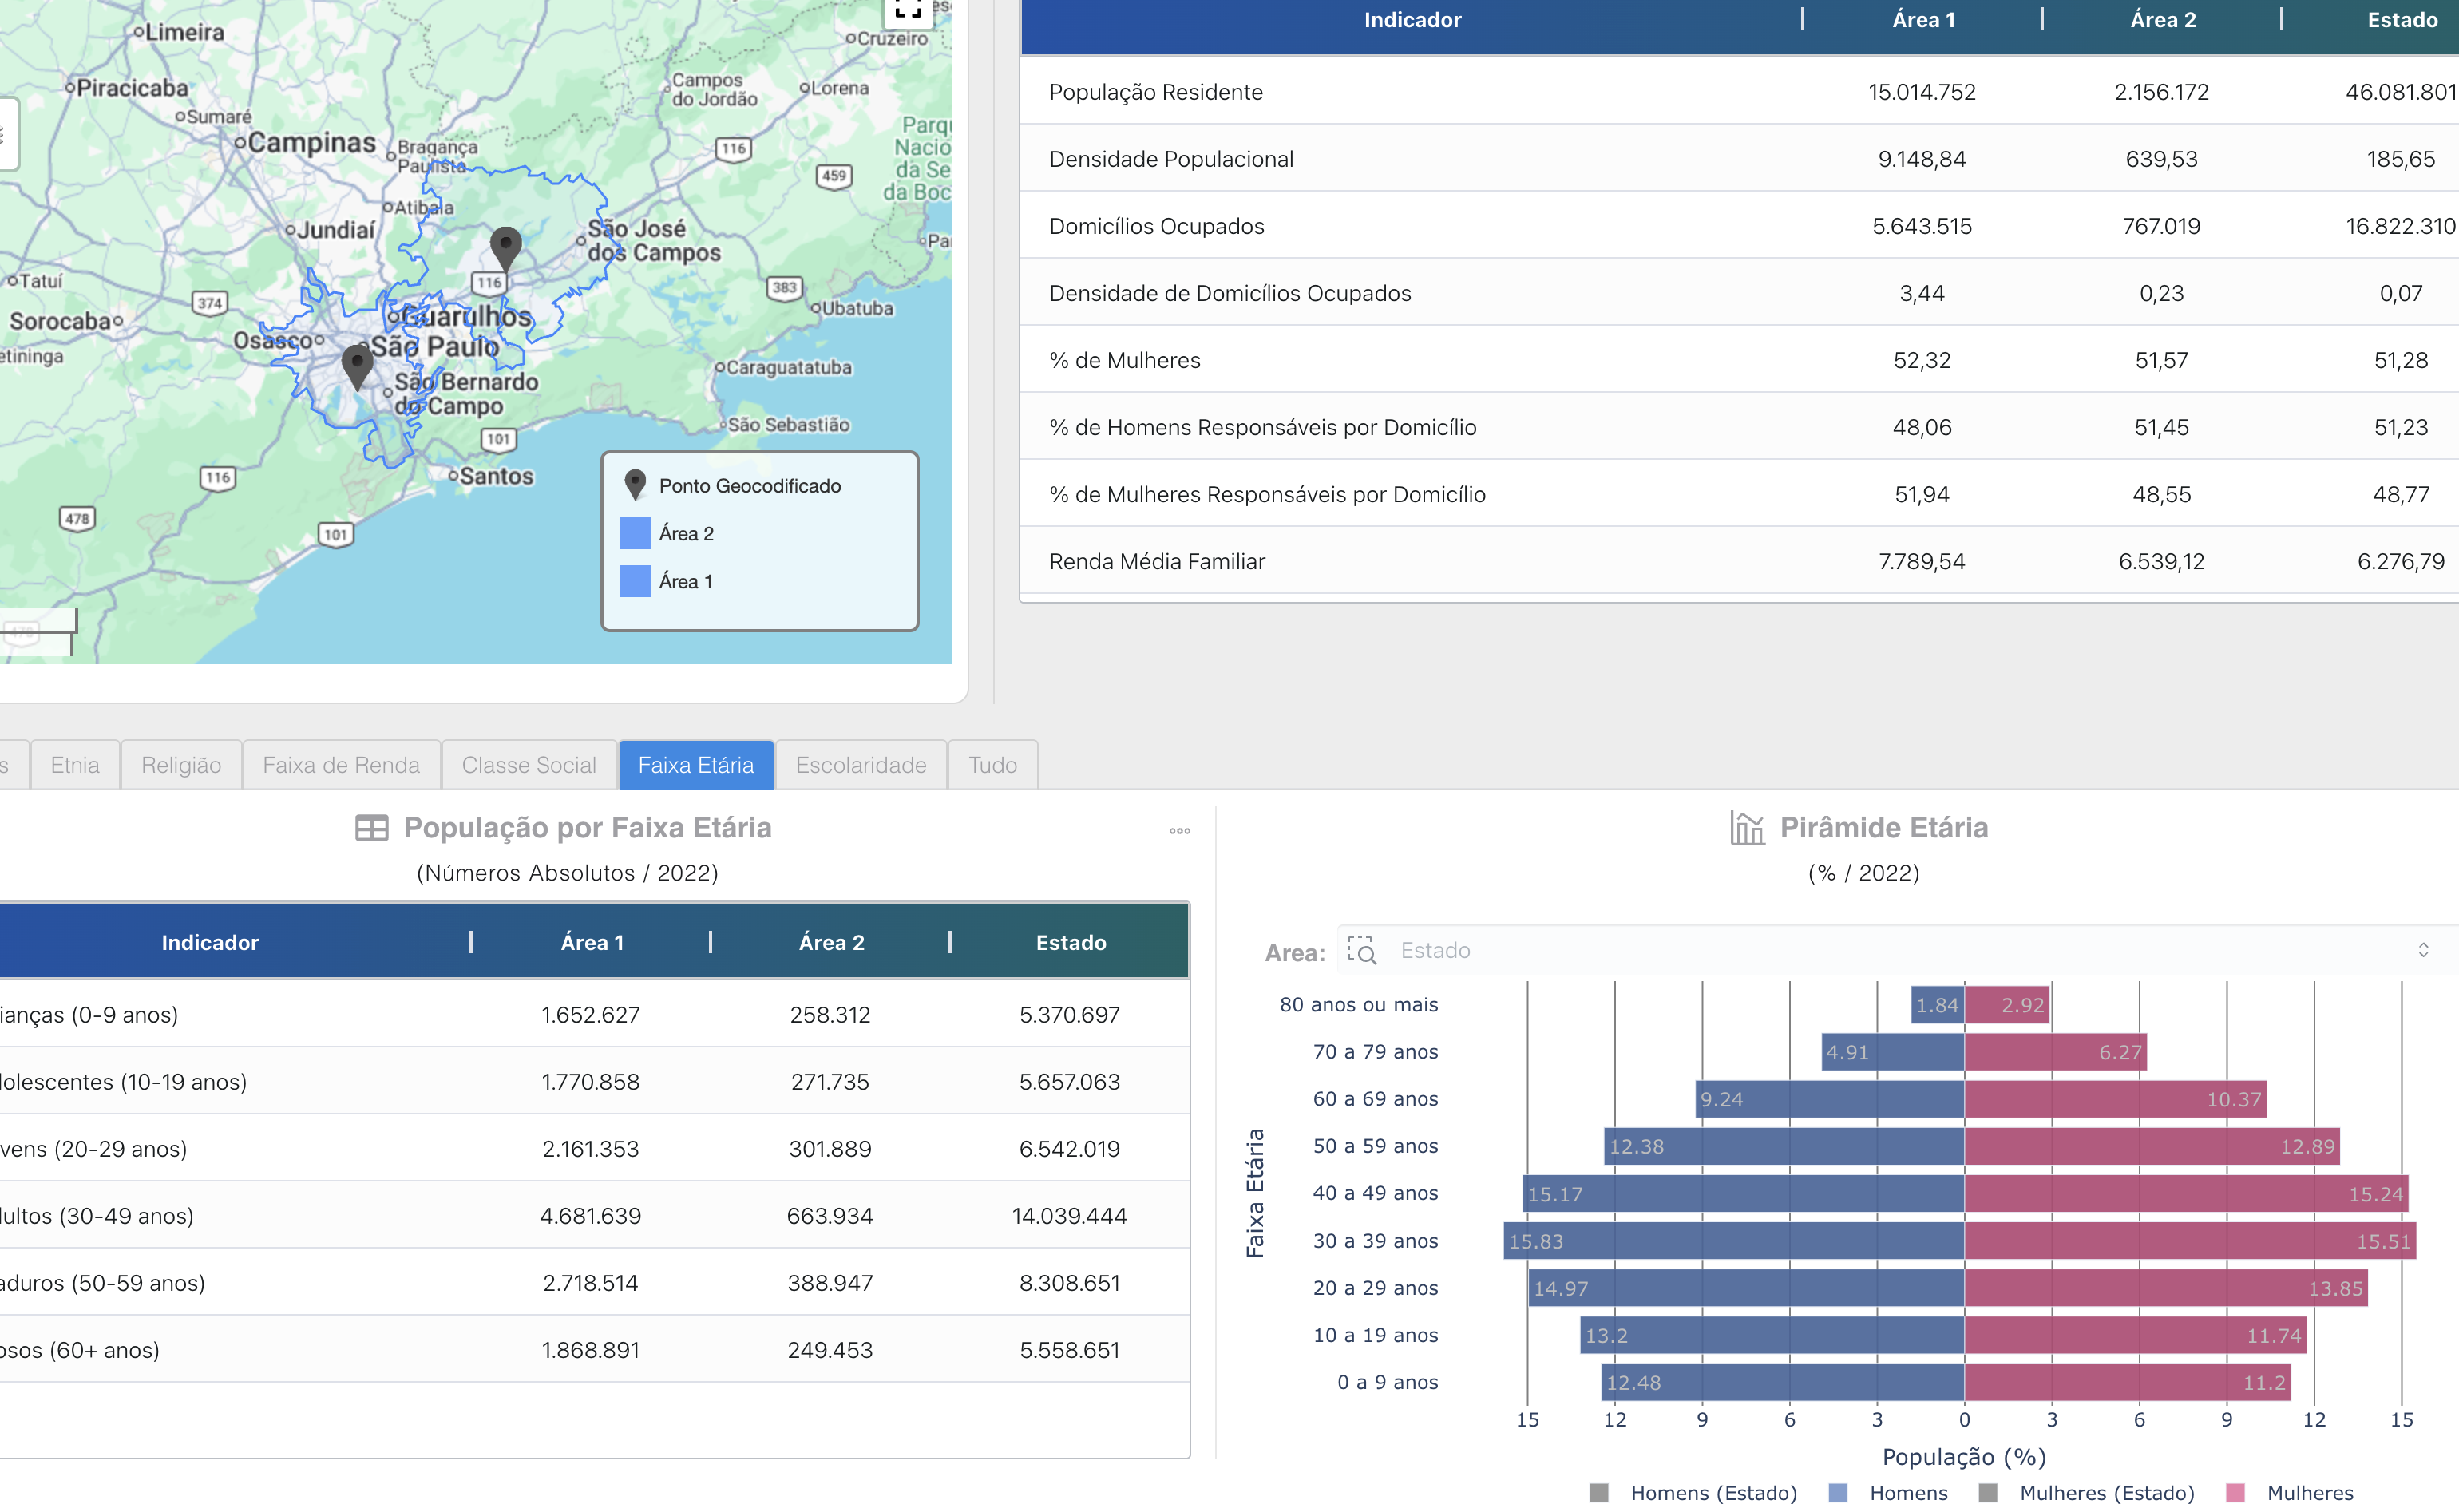
Task: Click the Área 1 header in the Faixa Etária table
Action: pyautogui.click(x=592, y=942)
